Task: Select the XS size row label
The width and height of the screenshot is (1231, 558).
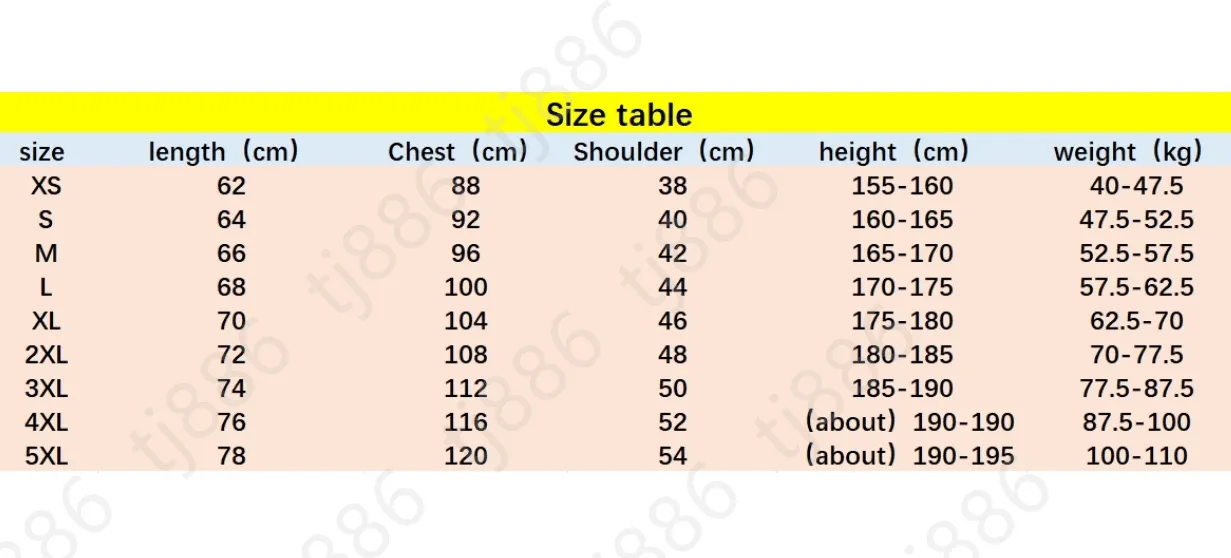Action: coord(46,186)
